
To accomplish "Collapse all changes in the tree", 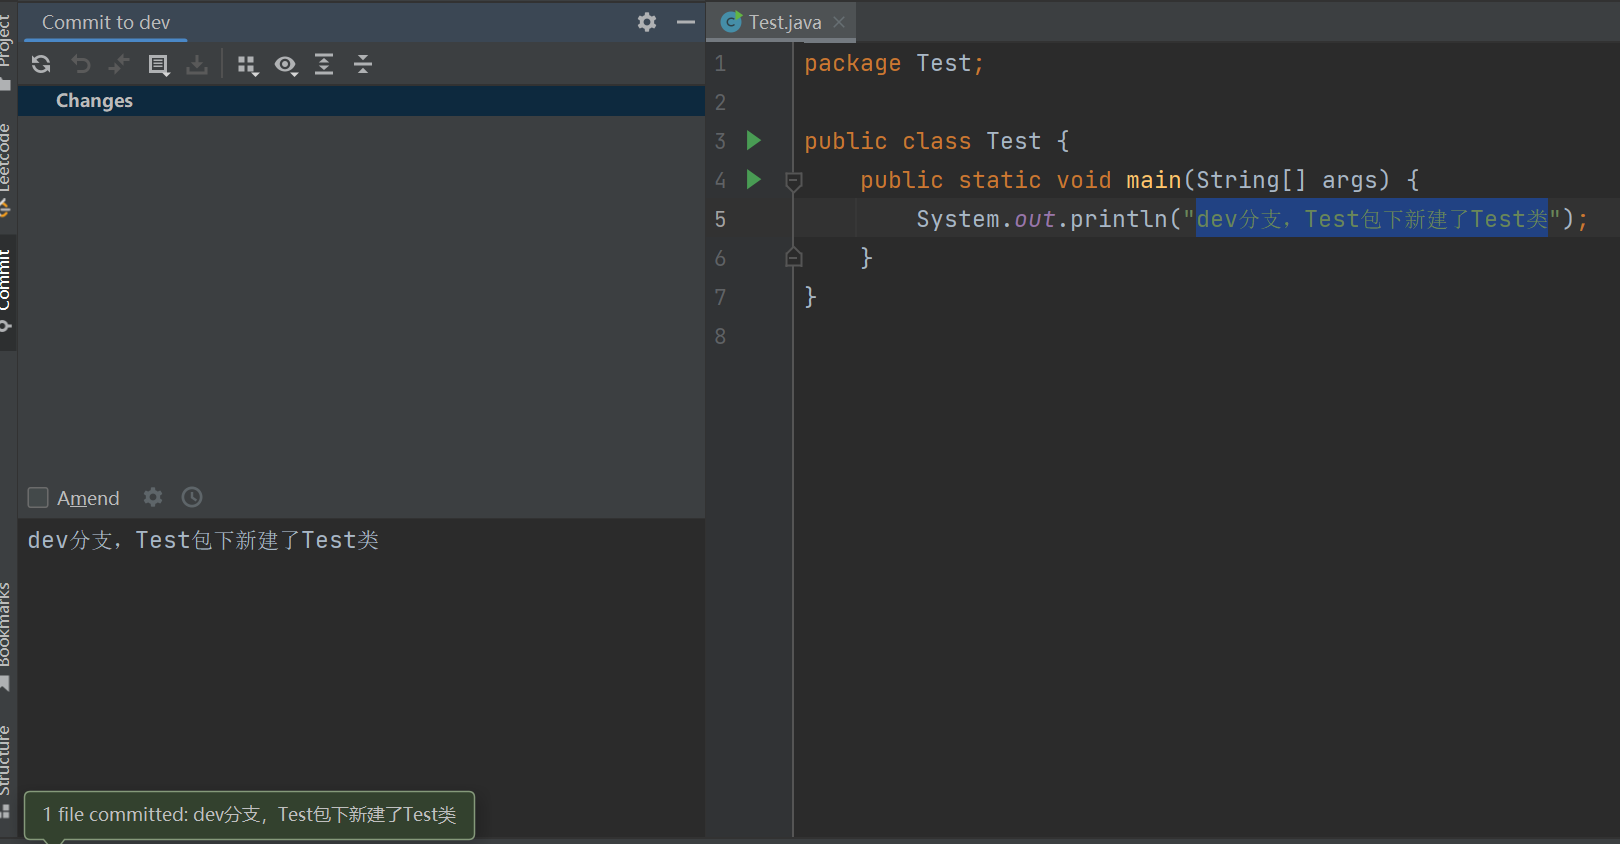I will coord(363,65).
